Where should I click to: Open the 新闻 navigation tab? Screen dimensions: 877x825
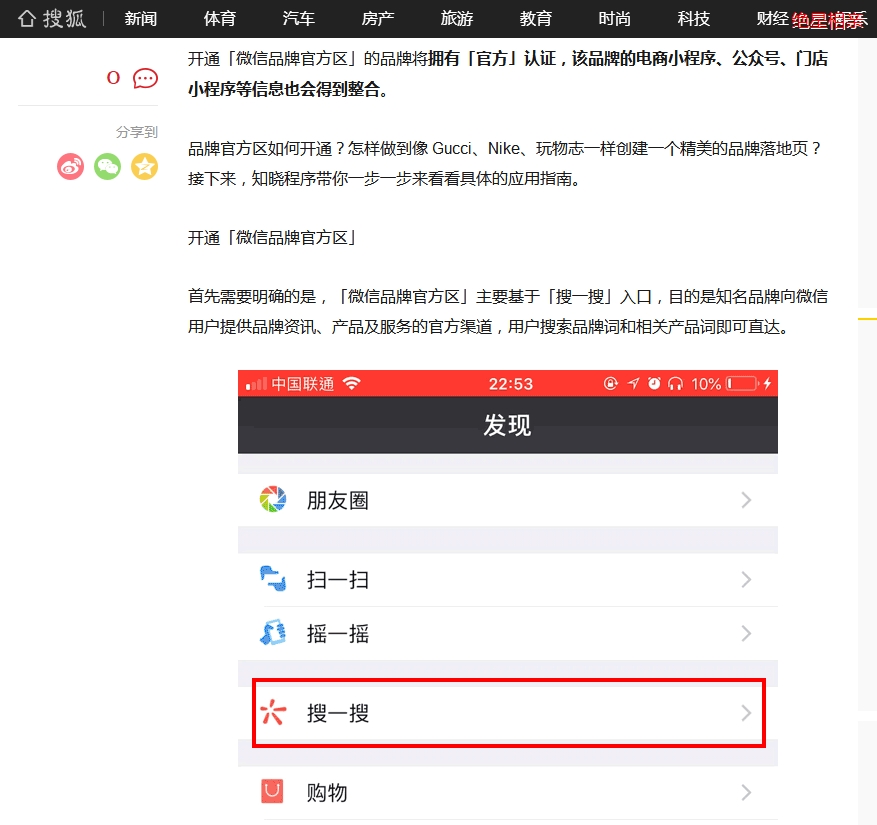(141, 19)
